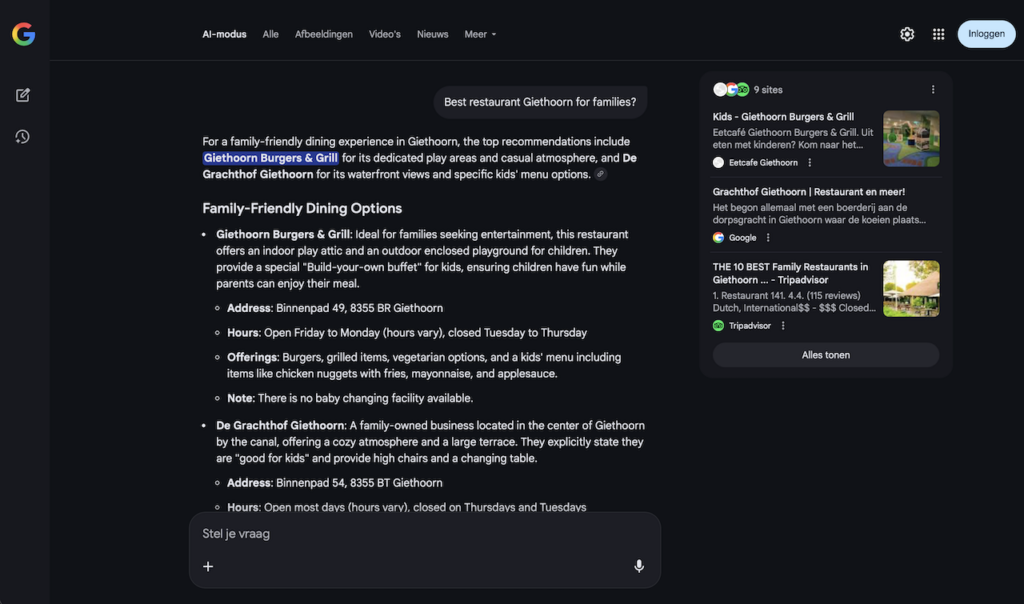Switch to the Video's tab
The height and width of the screenshot is (604, 1024).
[385, 34]
